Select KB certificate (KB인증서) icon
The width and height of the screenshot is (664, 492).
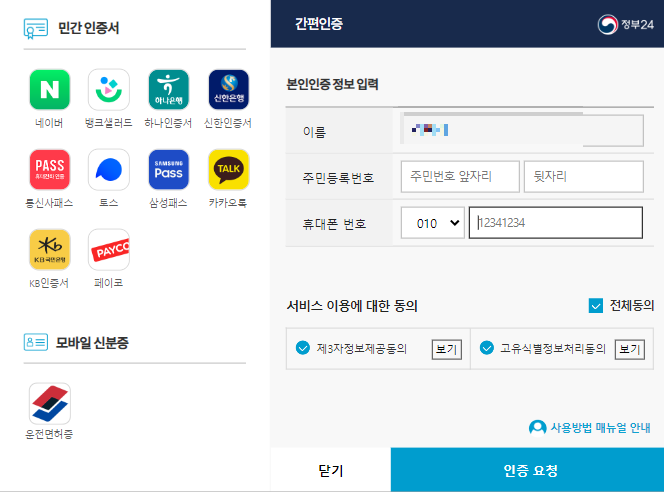50,250
